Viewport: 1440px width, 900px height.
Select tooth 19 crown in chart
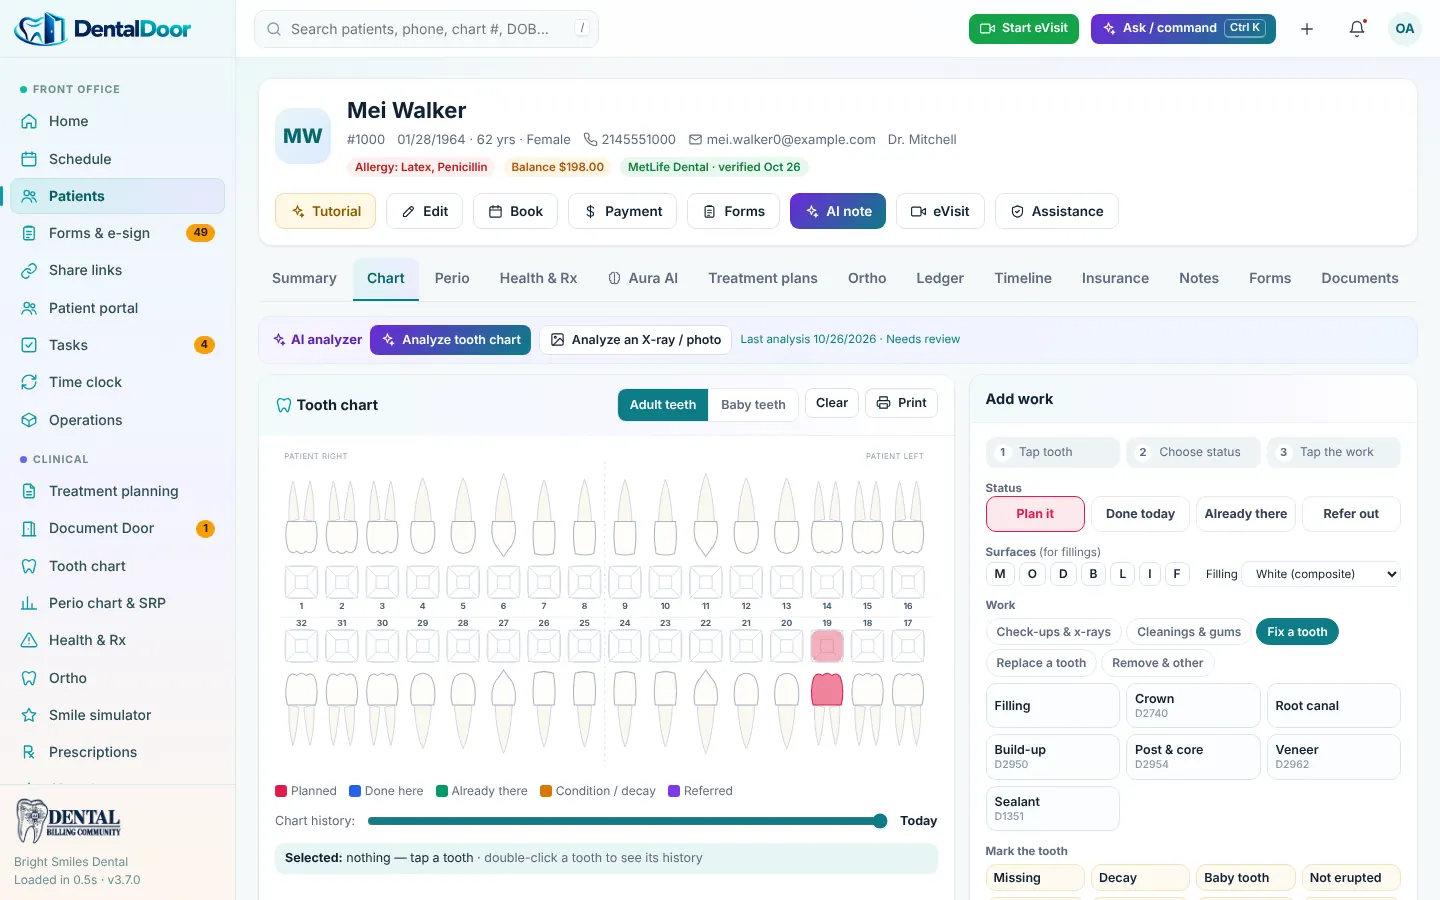(827, 690)
